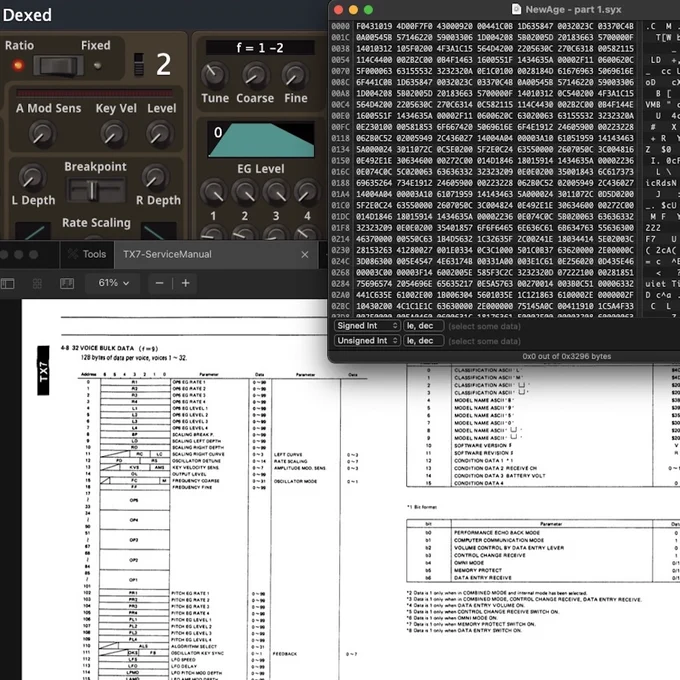This screenshot has width=680, height=680.
Task: Click the operator number stepper beside 2
Action: click(x=138, y=64)
